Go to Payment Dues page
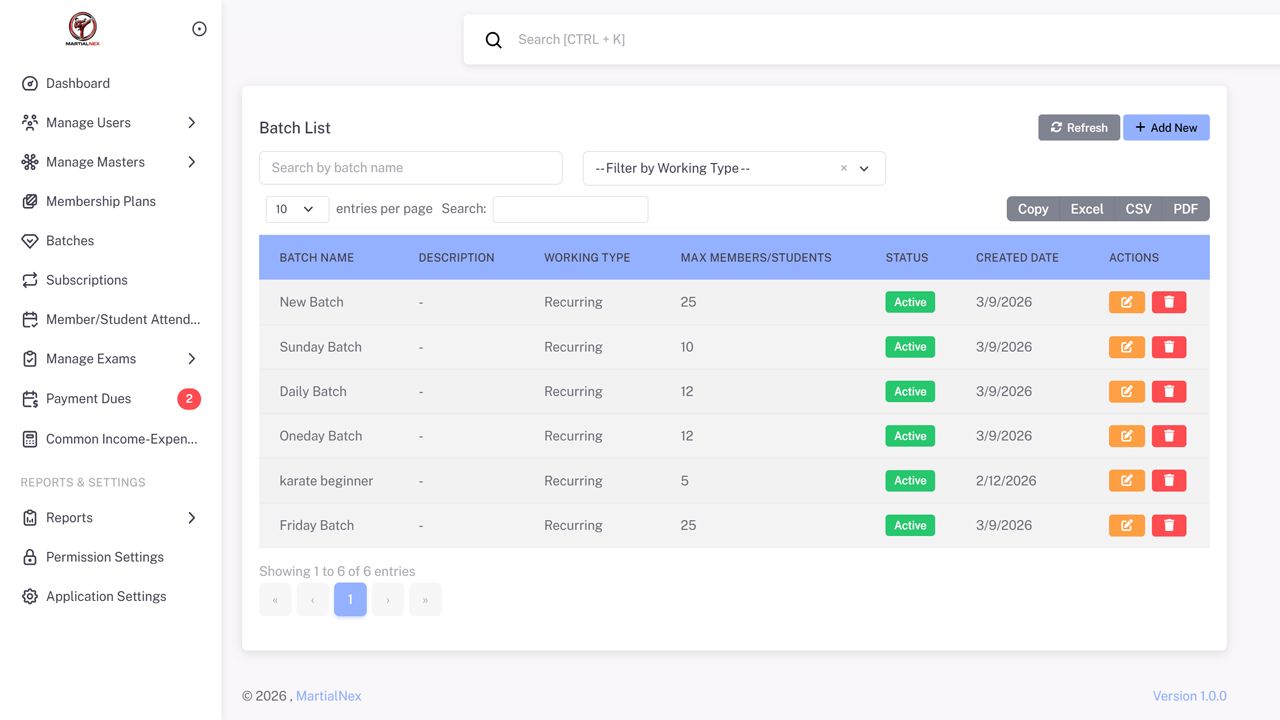The width and height of the screenshot is (1280, 720). point(88,399)
